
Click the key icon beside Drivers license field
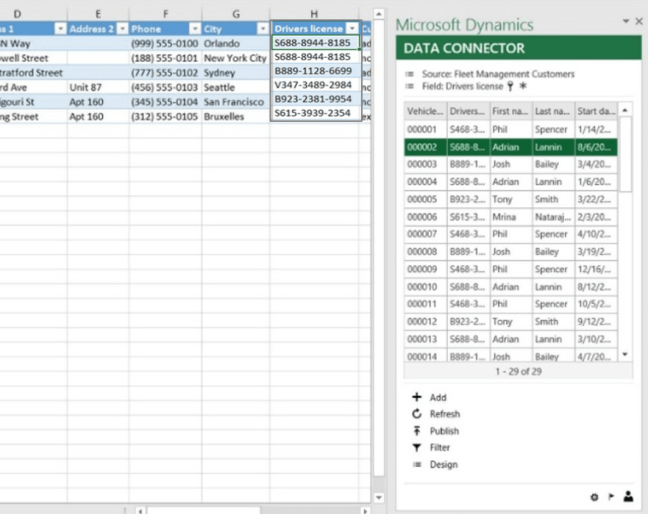(x=510, y=86)
